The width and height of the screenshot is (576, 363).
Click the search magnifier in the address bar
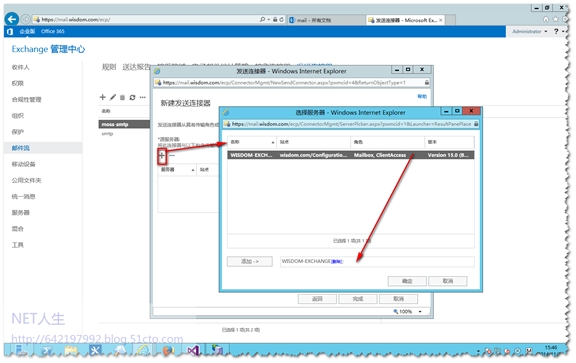click(262, 19)
